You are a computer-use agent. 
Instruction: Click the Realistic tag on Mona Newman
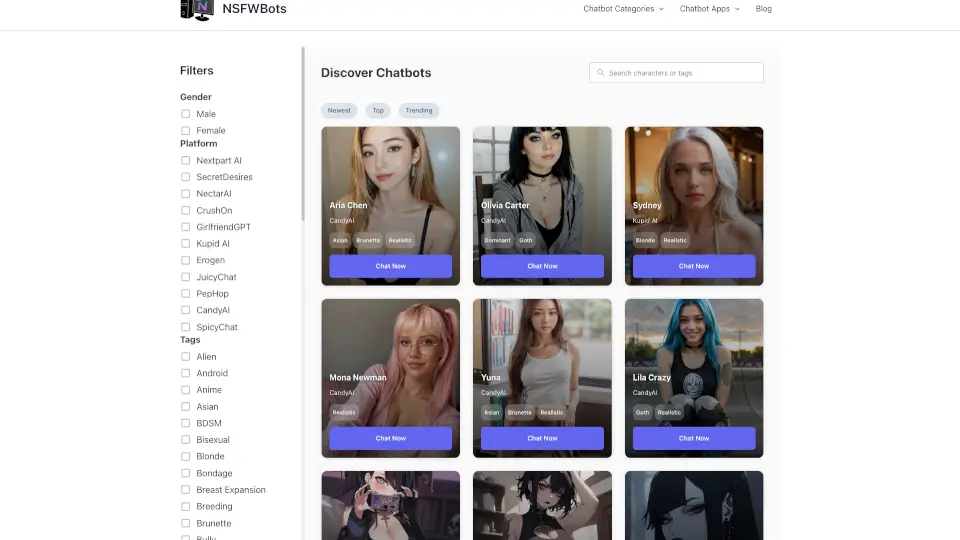tap(344, 413)
